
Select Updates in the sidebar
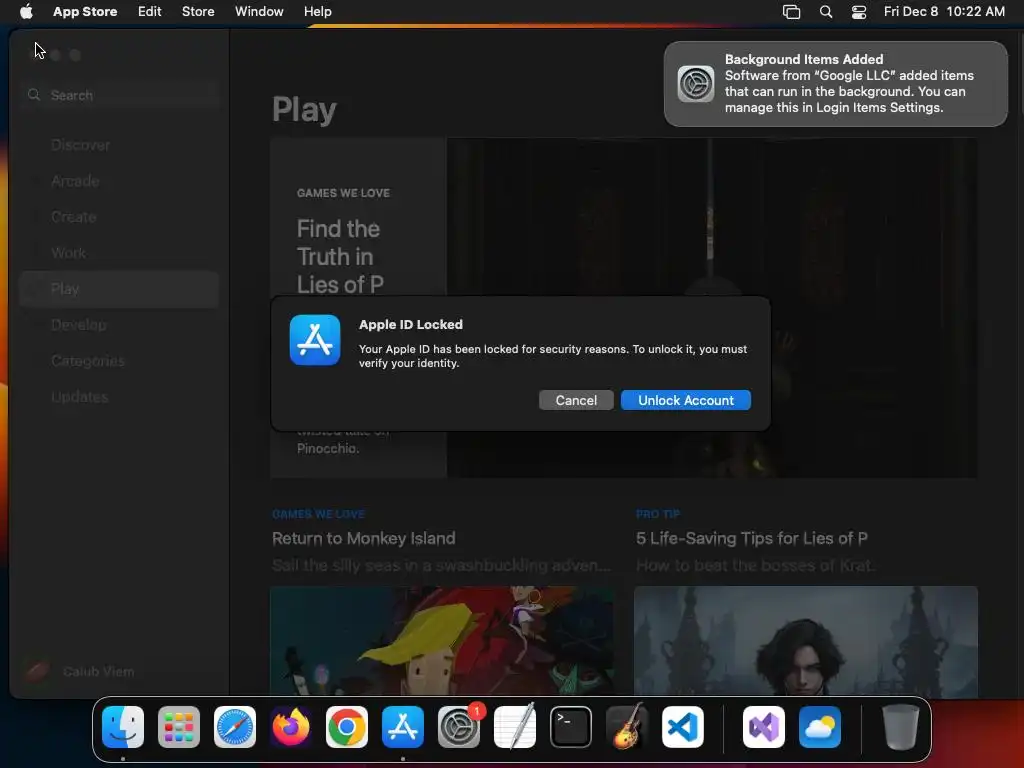click(x=119, y=396)
